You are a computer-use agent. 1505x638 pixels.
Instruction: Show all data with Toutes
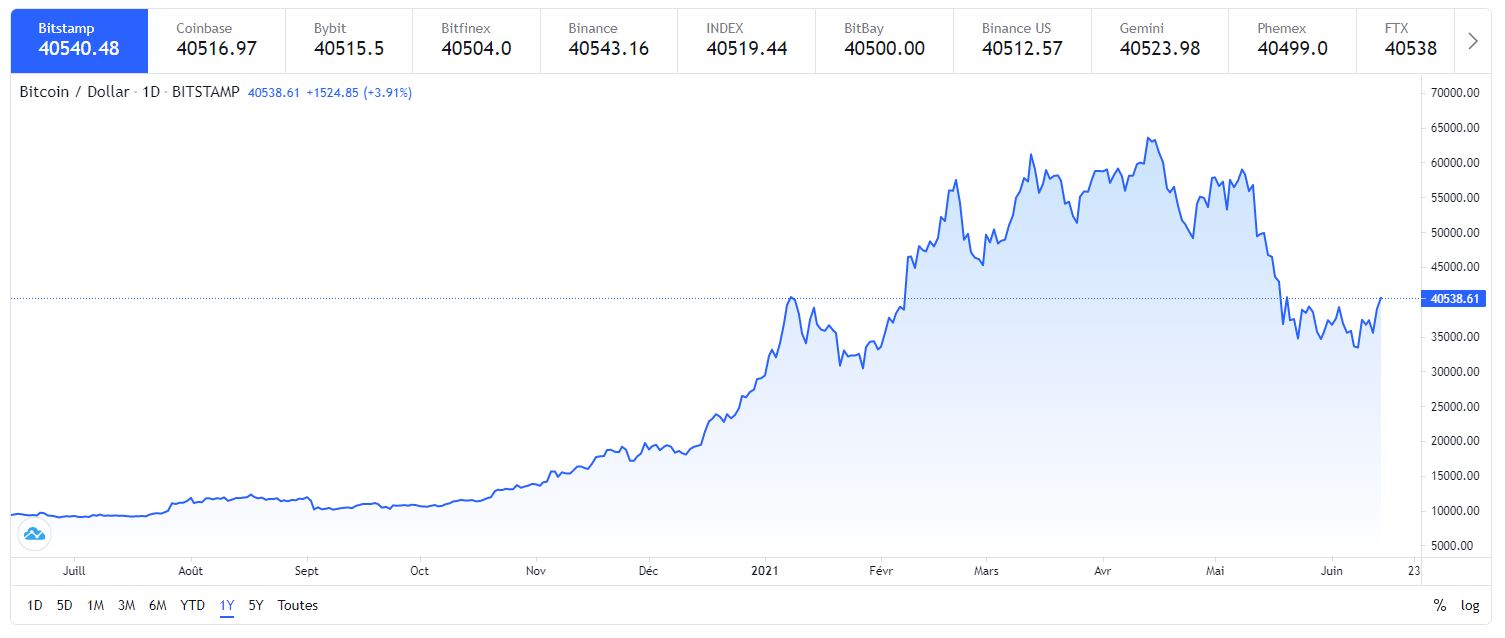pos(298,605)
